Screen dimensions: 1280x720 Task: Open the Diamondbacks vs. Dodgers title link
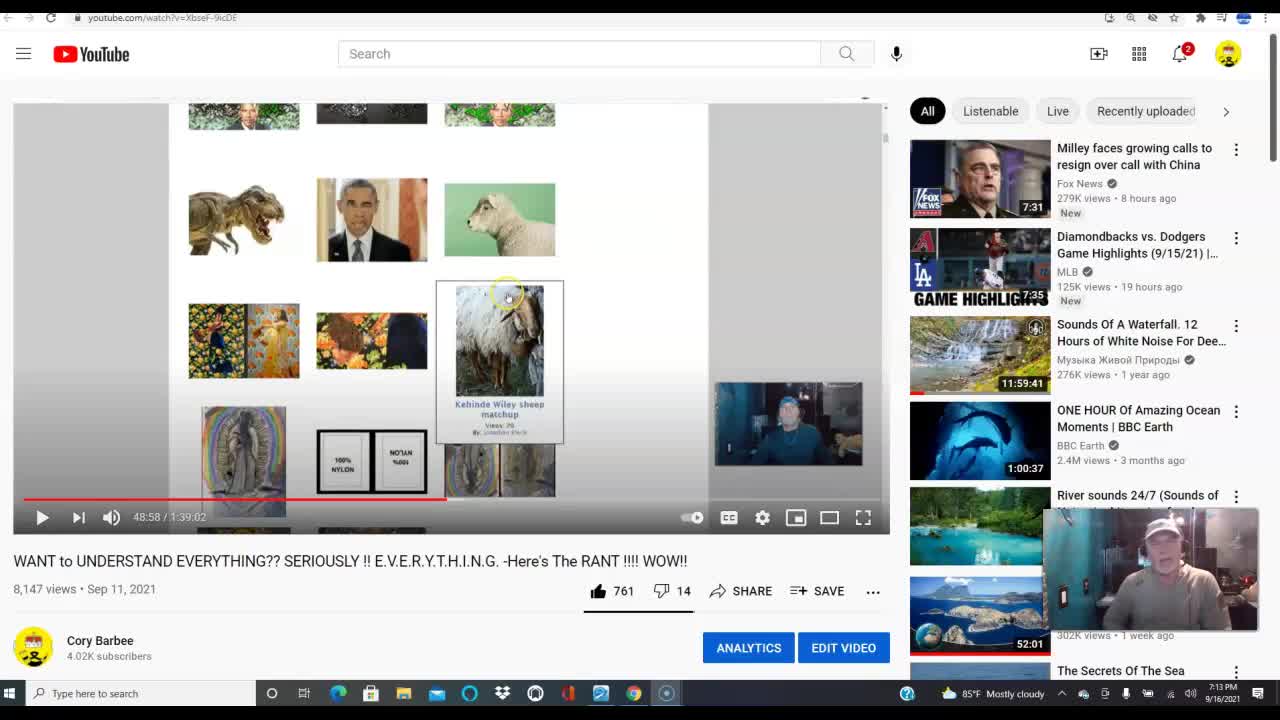point(1137,245)
